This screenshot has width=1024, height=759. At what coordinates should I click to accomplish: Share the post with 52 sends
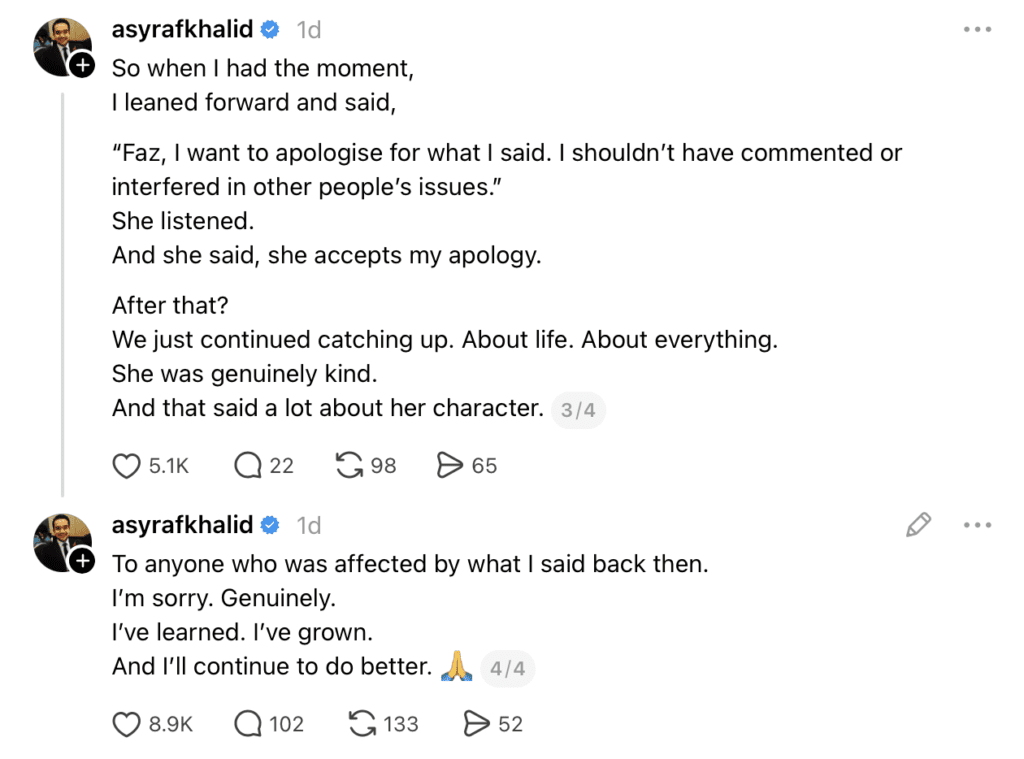[x=477, y=723]
